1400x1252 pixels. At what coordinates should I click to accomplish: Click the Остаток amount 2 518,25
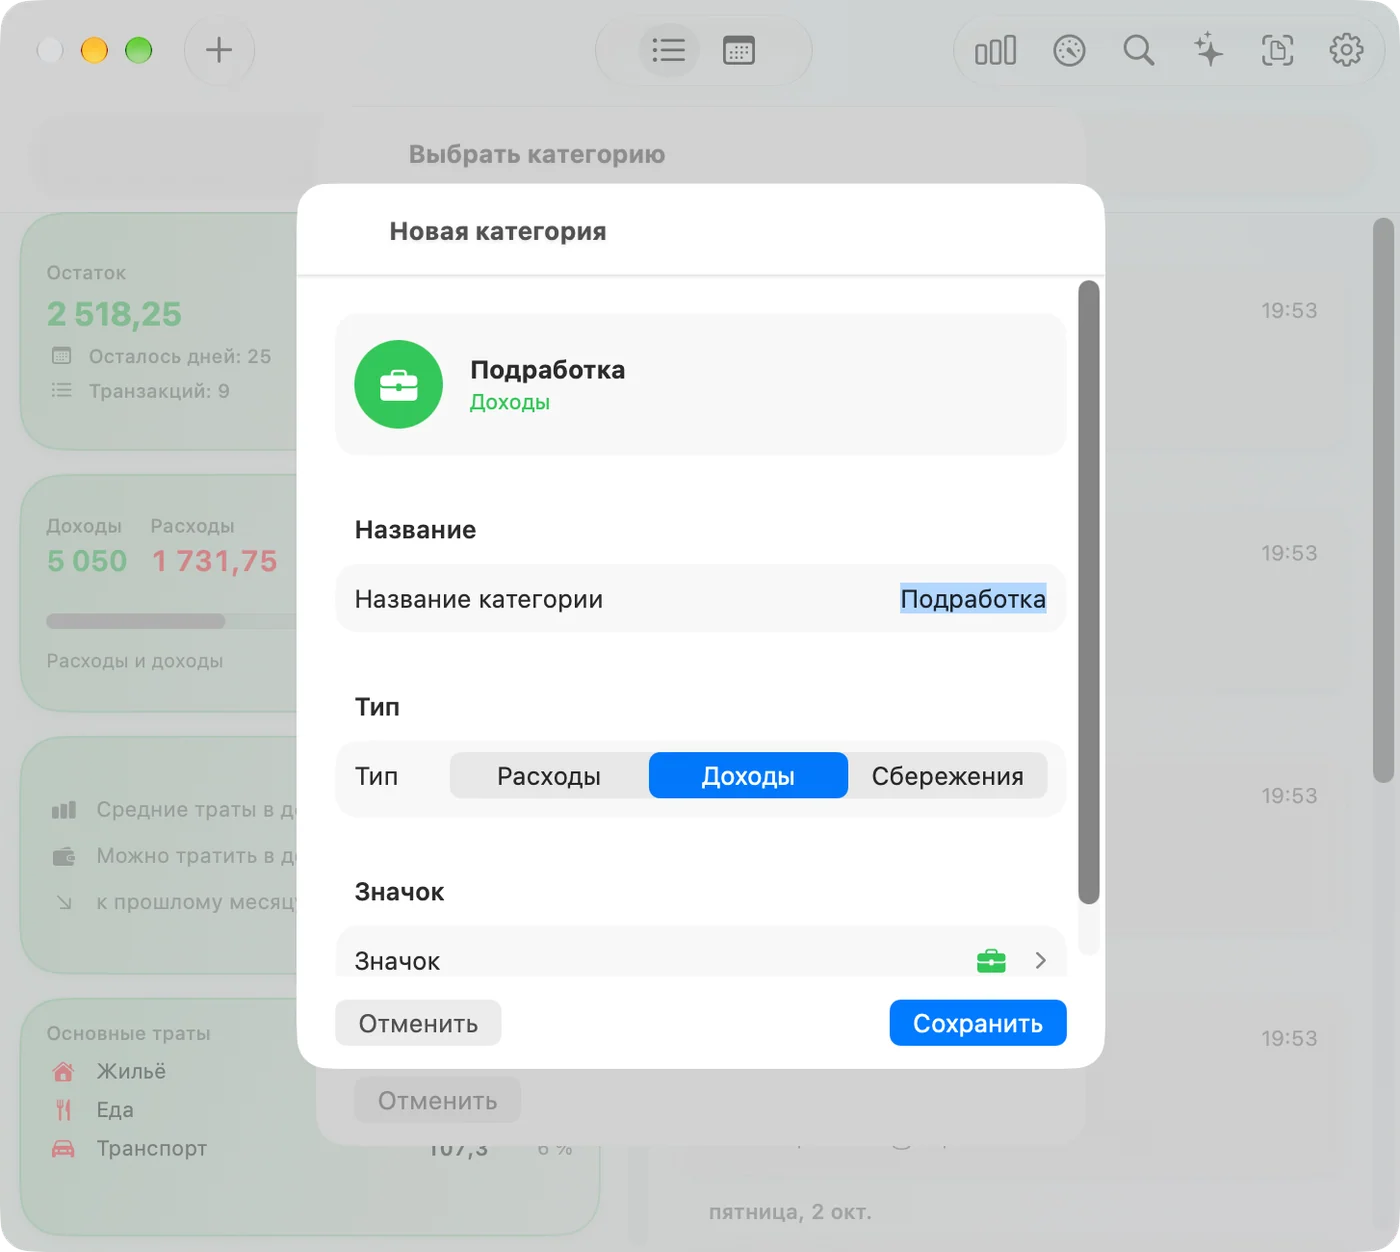pyautogui.click(x=114, y=314)
